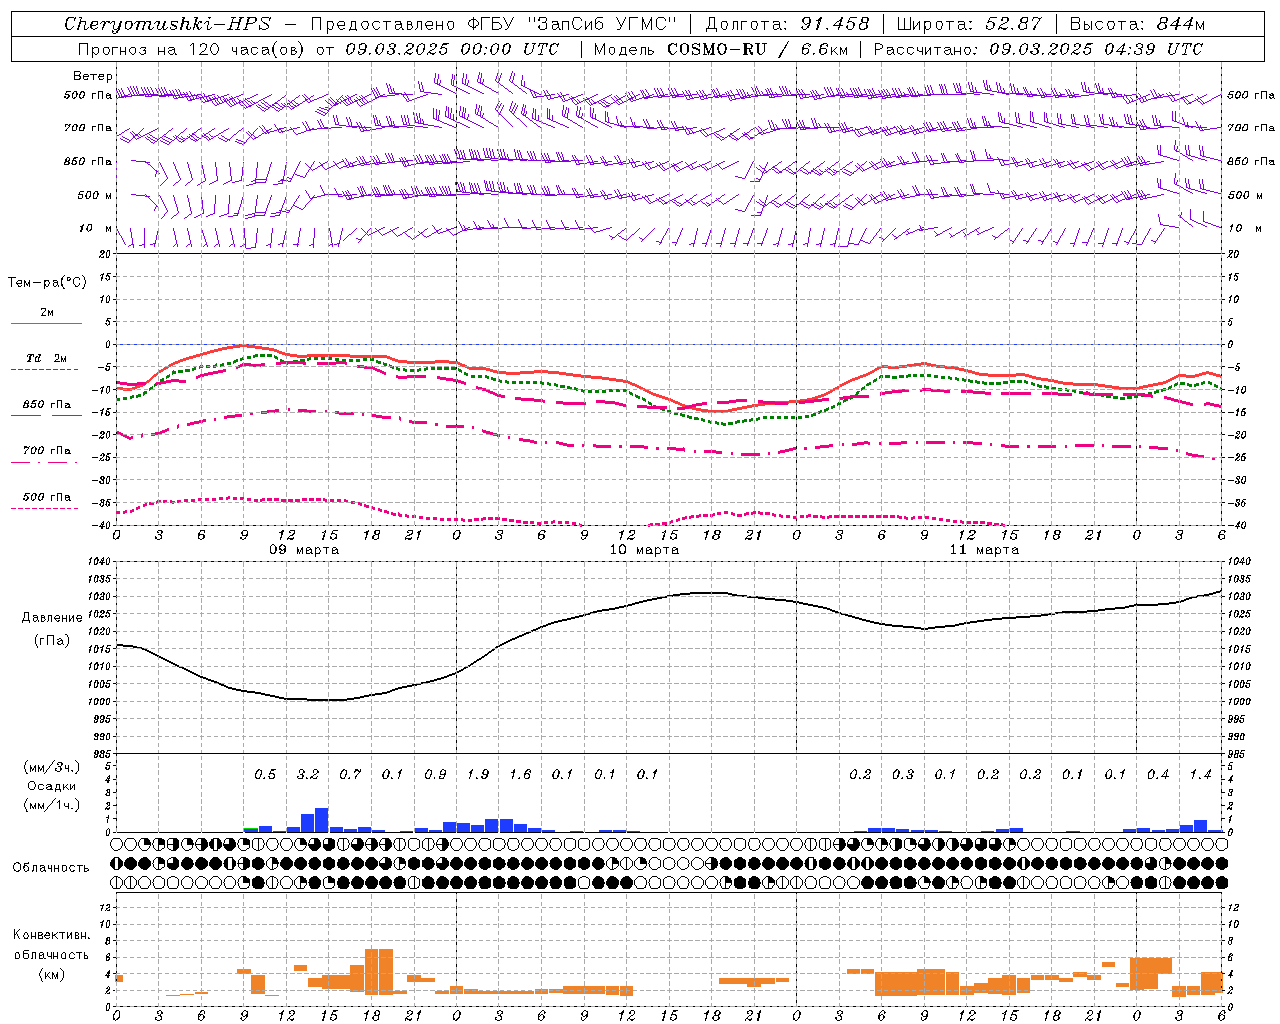Click the provider text ФГБУ "ЗапСиб УГМС"

click(571, 24)
